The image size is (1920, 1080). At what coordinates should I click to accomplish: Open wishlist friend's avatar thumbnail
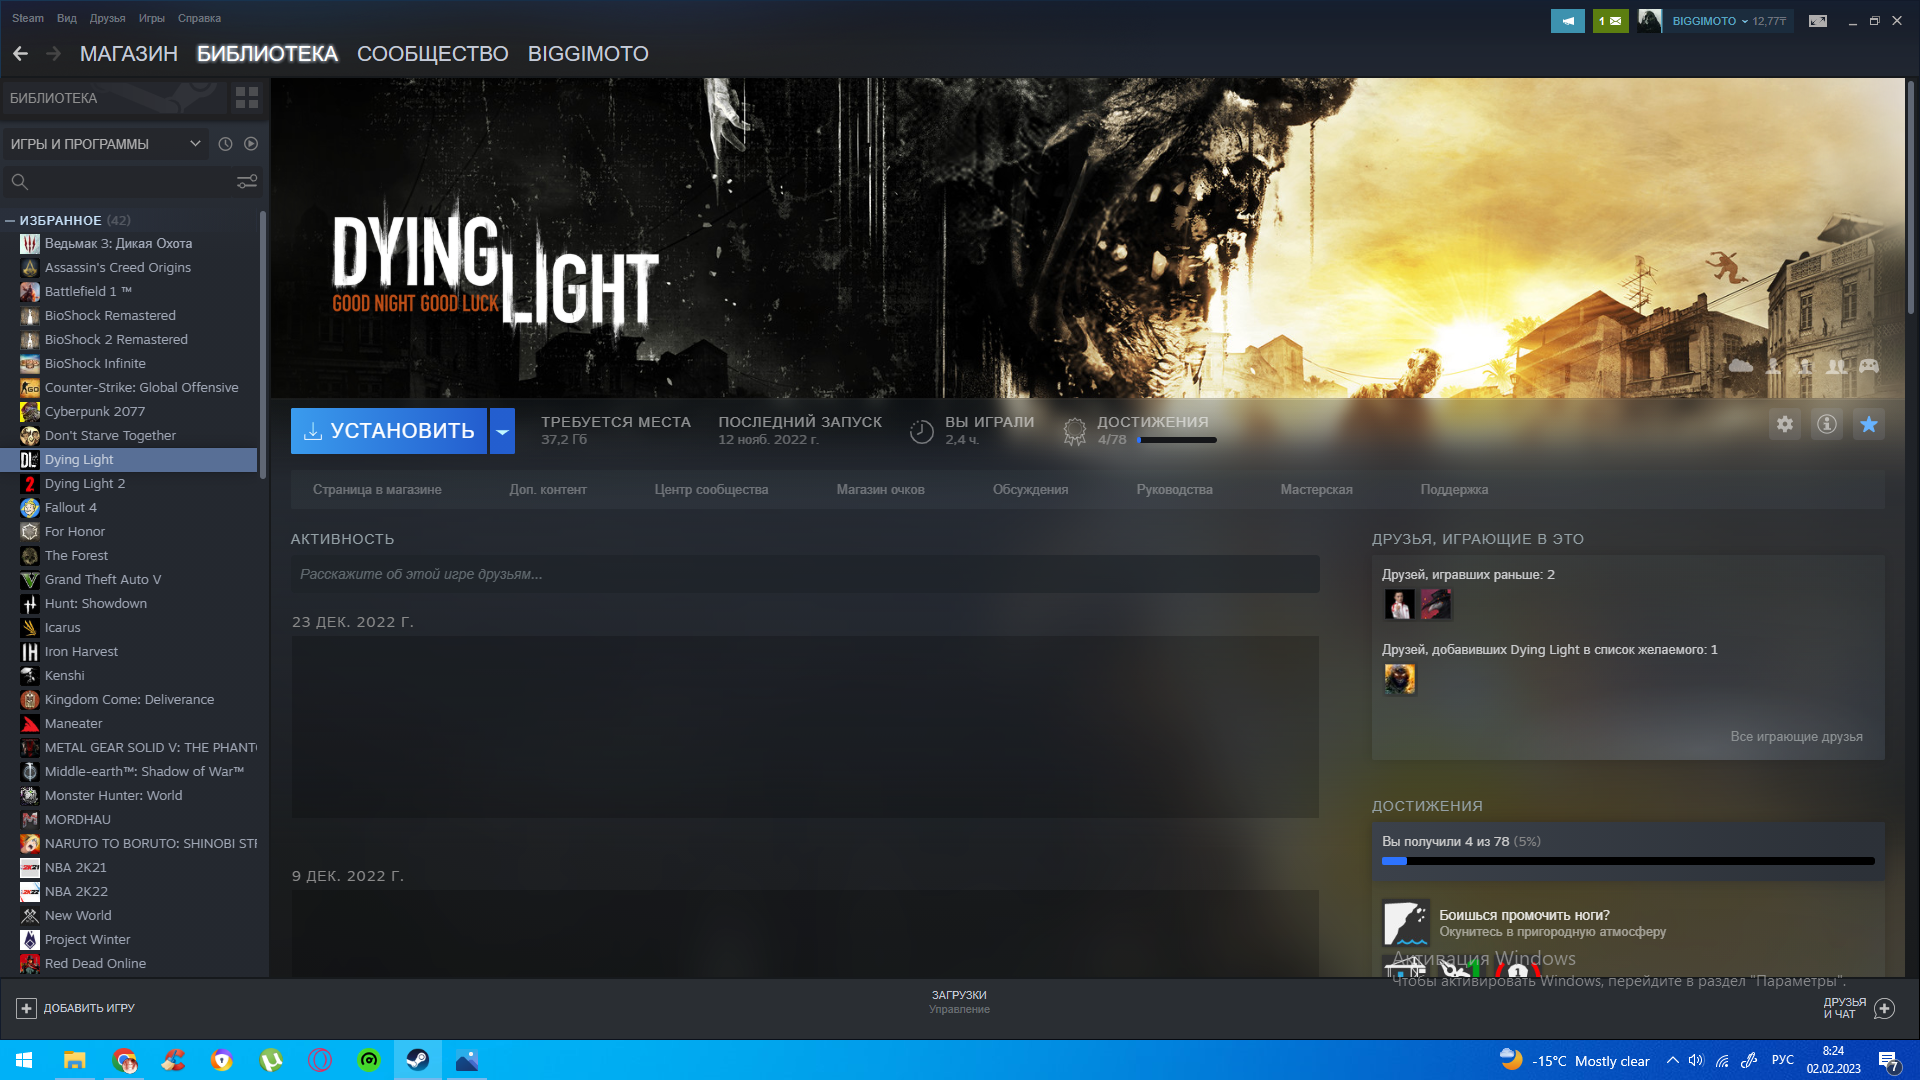click(x=1399, y=680)
